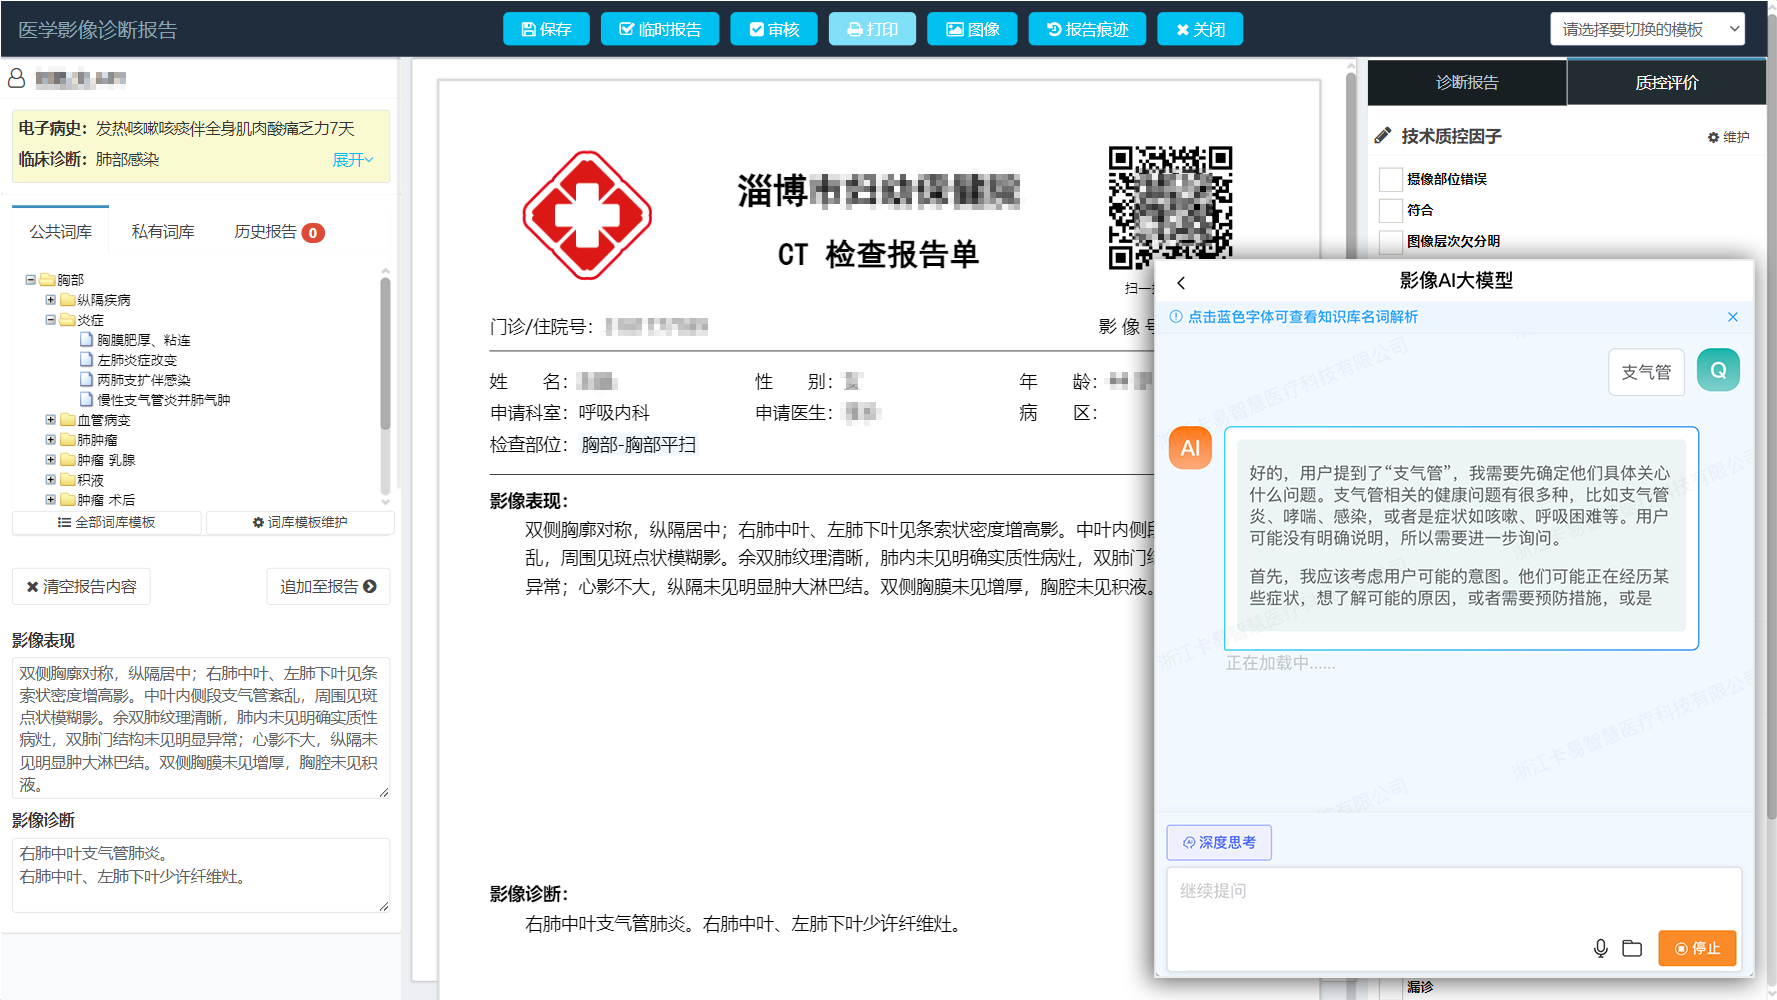Click the 保存 save icon in the toolbar
Screen dimensions: 1777x1000
tap(527, 29)
